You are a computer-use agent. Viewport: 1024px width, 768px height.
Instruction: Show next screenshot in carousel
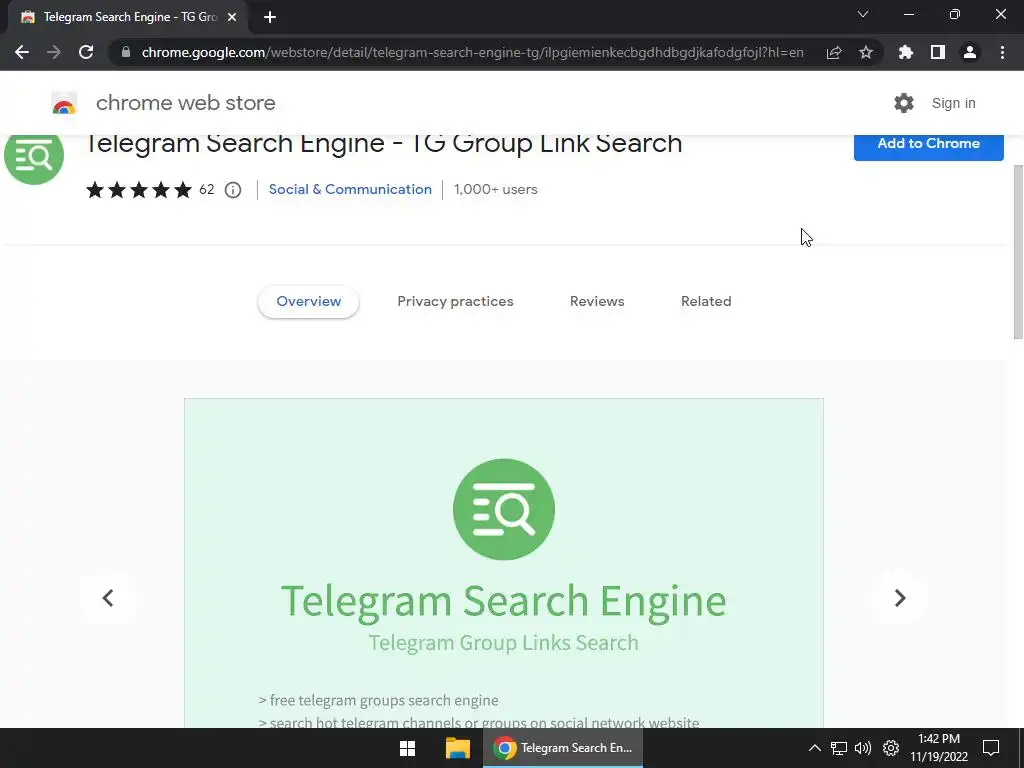tap(899, 598)
